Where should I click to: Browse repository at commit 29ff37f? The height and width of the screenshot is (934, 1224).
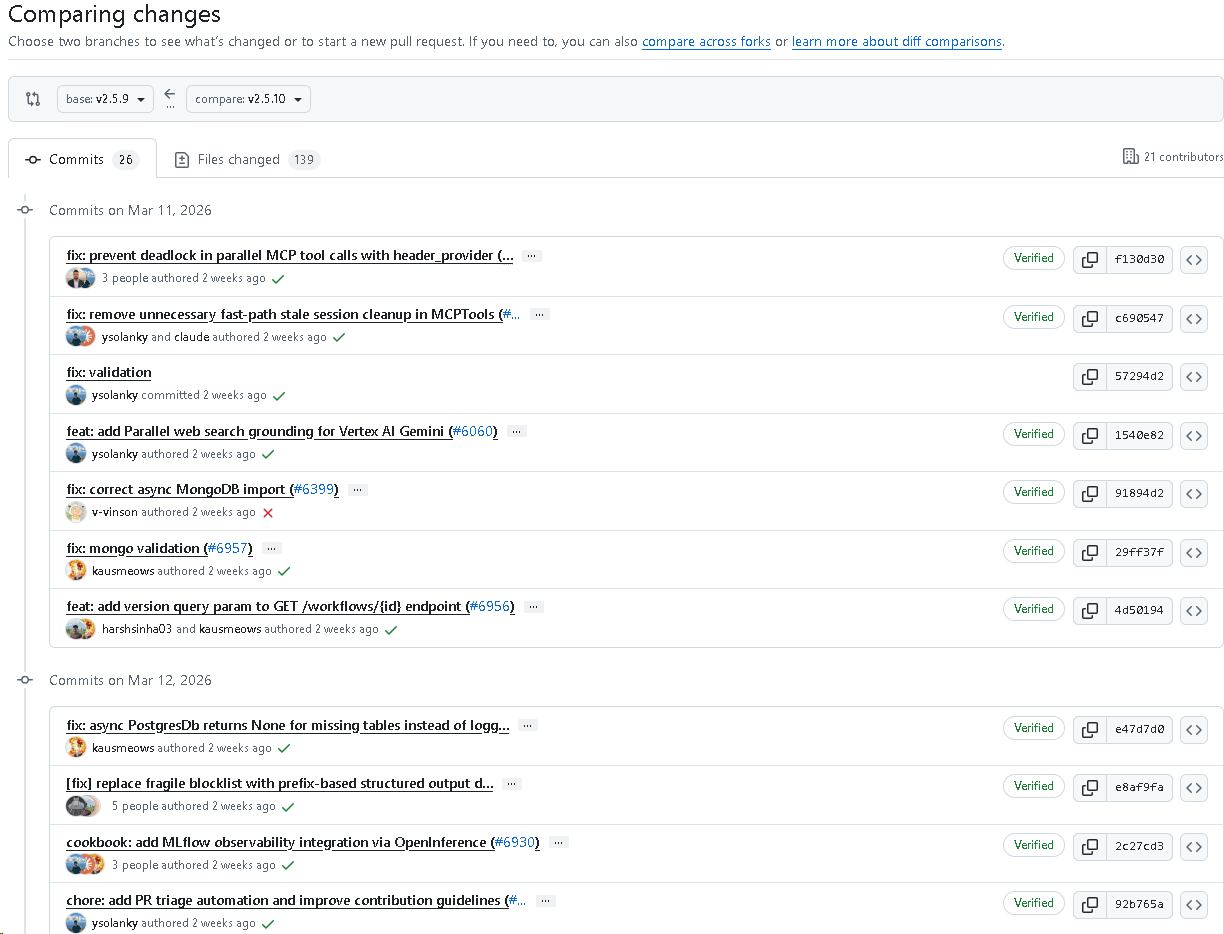[x=1194, y=553]
